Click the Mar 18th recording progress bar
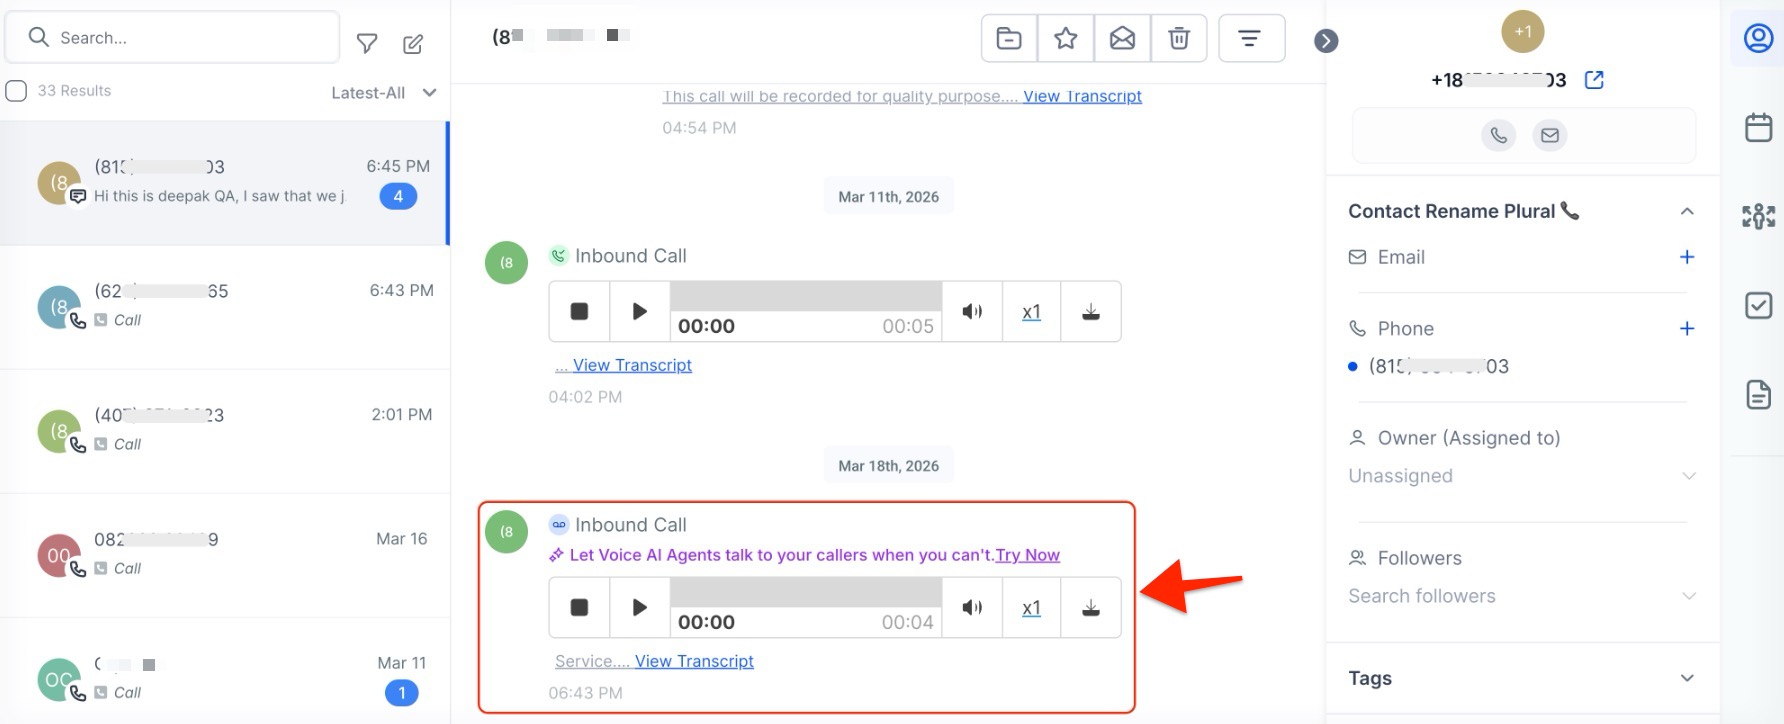This screenshot has width=1784, height=724. (806, 592)
